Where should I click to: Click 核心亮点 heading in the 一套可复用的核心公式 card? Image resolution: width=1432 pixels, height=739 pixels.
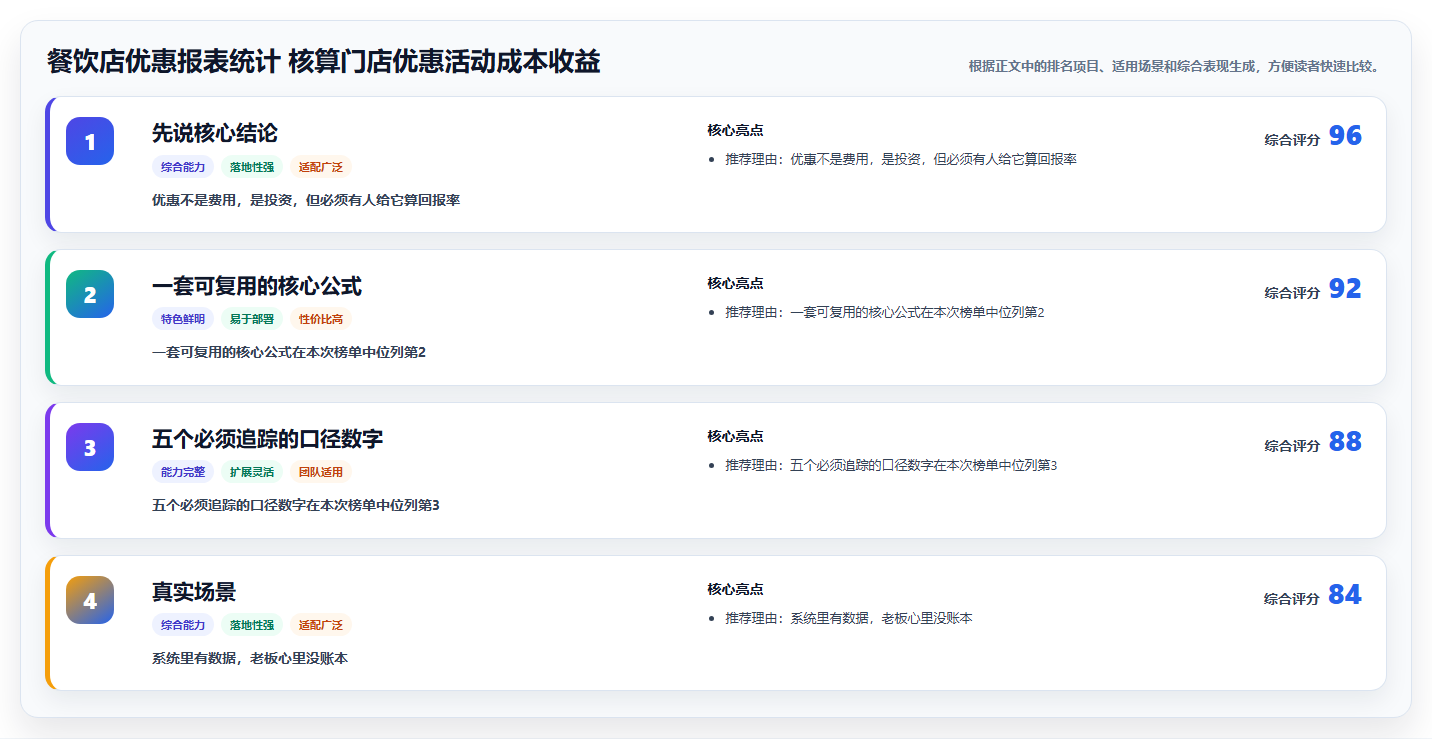pyautogui.click(x=735, y=284)
